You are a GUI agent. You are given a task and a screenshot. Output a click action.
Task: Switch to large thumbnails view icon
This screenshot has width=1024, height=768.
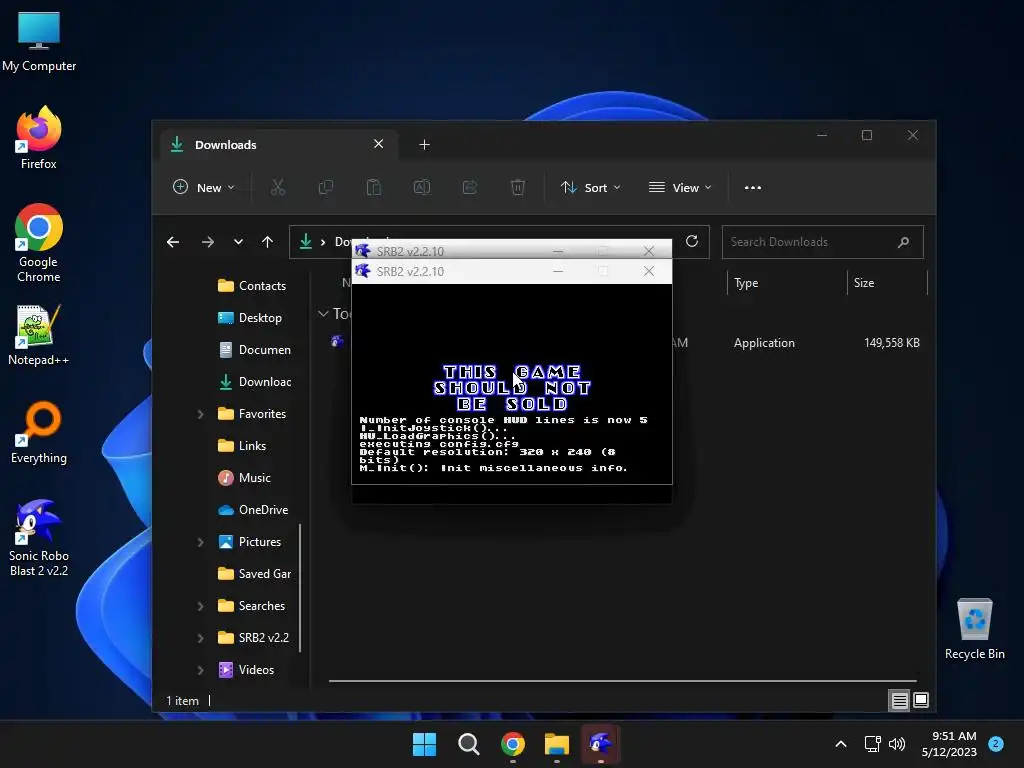coord(921,701)
